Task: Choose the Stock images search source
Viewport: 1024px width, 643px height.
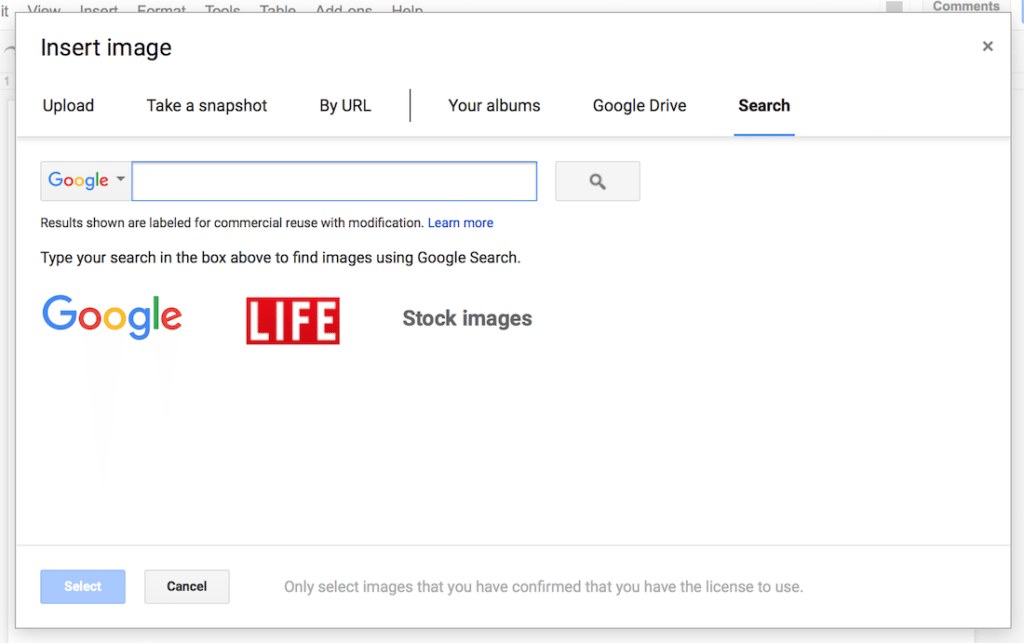Action: (466, 318)
